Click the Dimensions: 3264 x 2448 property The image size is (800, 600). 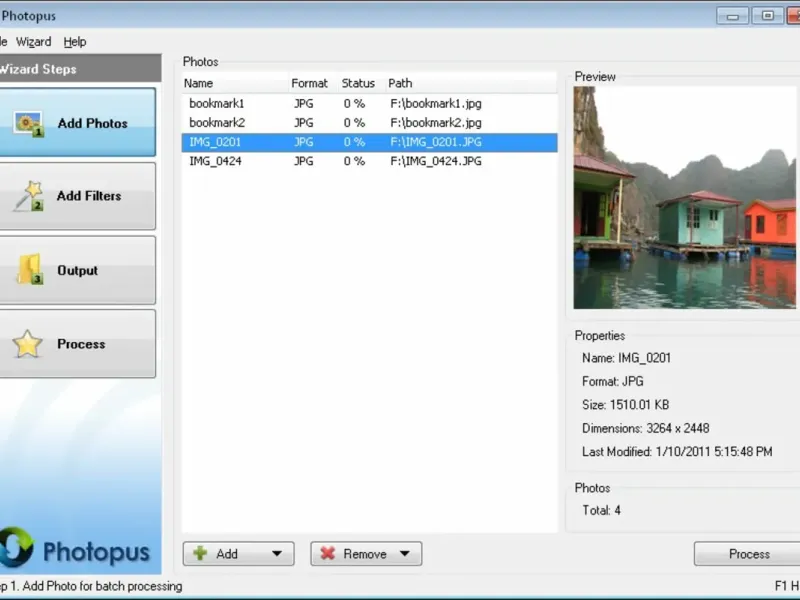645,429
